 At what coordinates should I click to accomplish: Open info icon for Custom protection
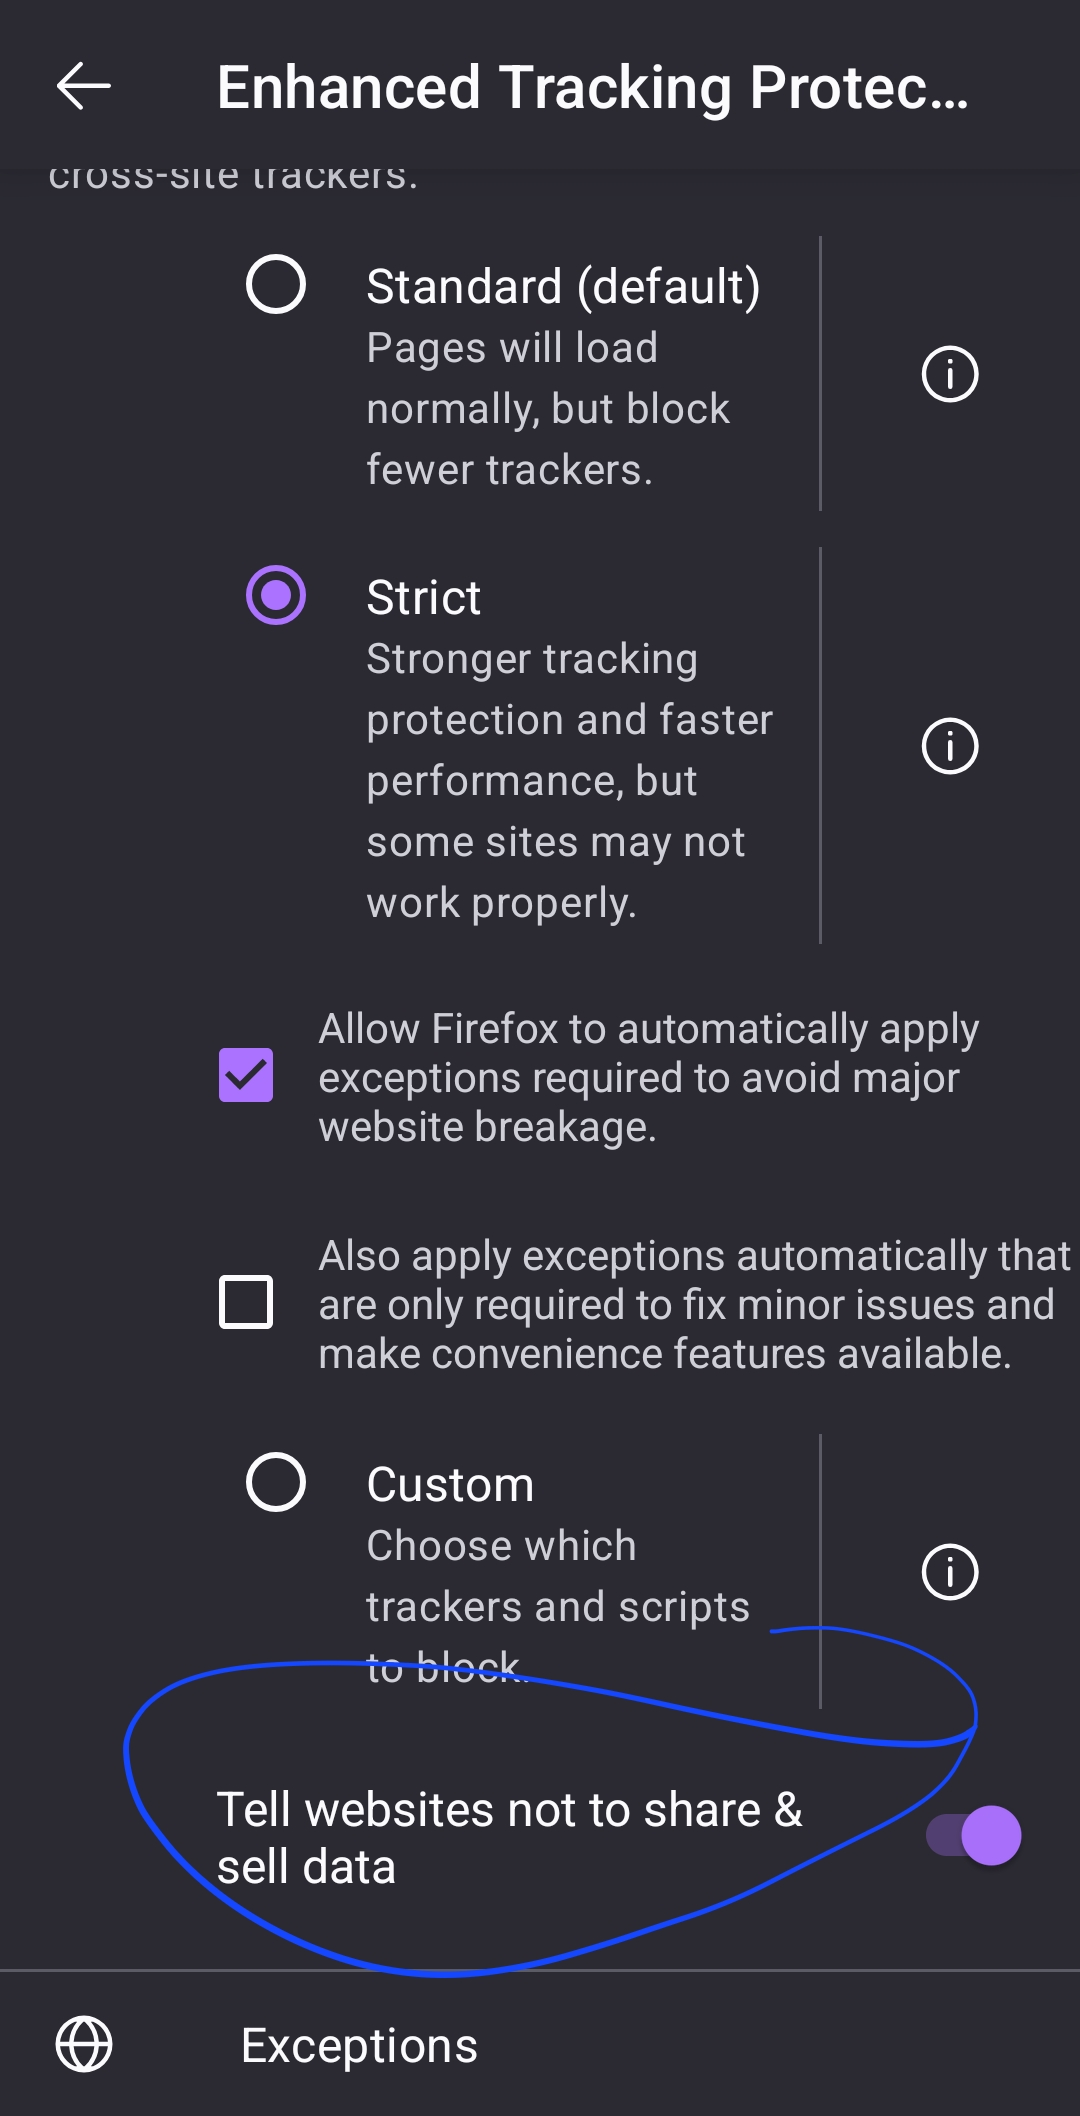949,1572
